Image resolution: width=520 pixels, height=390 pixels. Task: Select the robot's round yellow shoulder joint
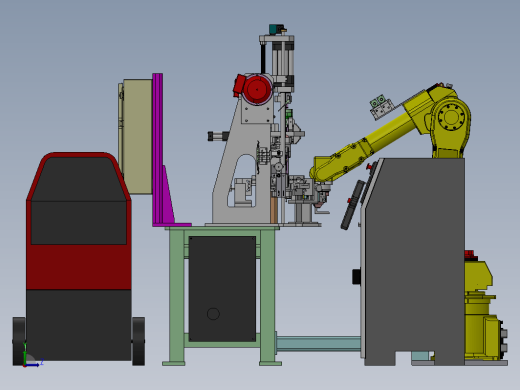[451, 117]
